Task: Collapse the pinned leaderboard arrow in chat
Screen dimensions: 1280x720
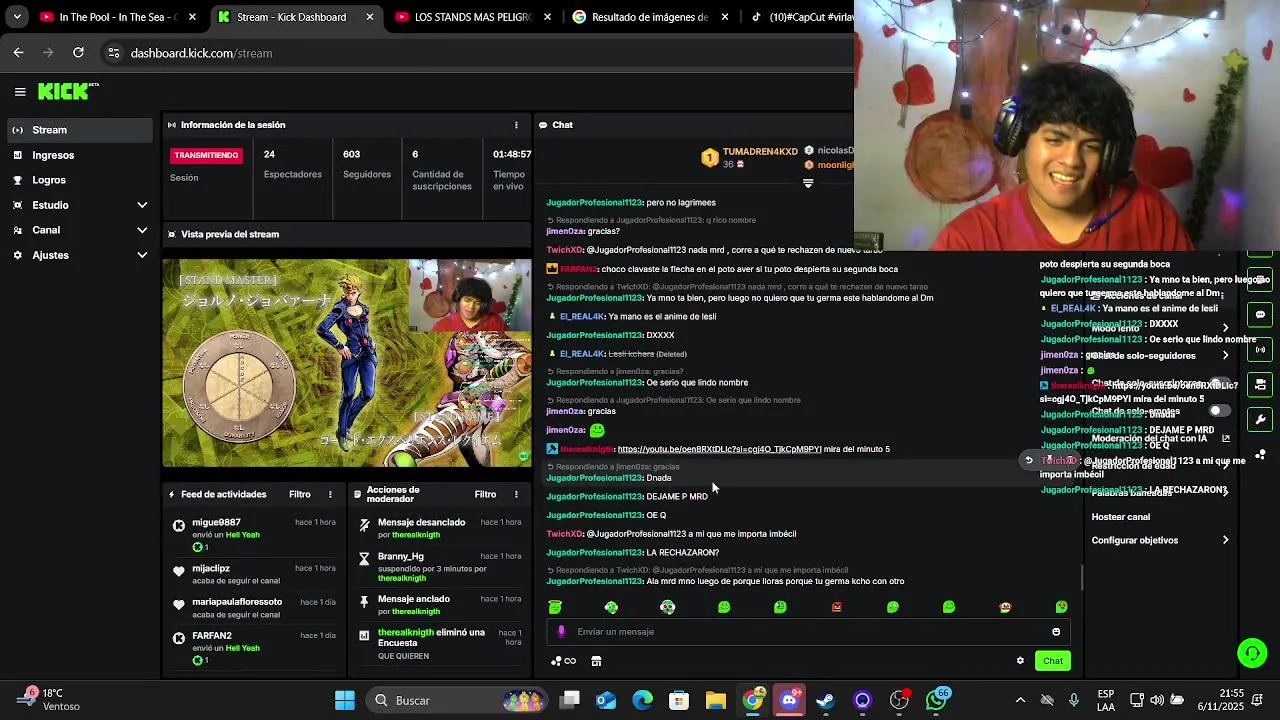Action: tap(808, 183)
